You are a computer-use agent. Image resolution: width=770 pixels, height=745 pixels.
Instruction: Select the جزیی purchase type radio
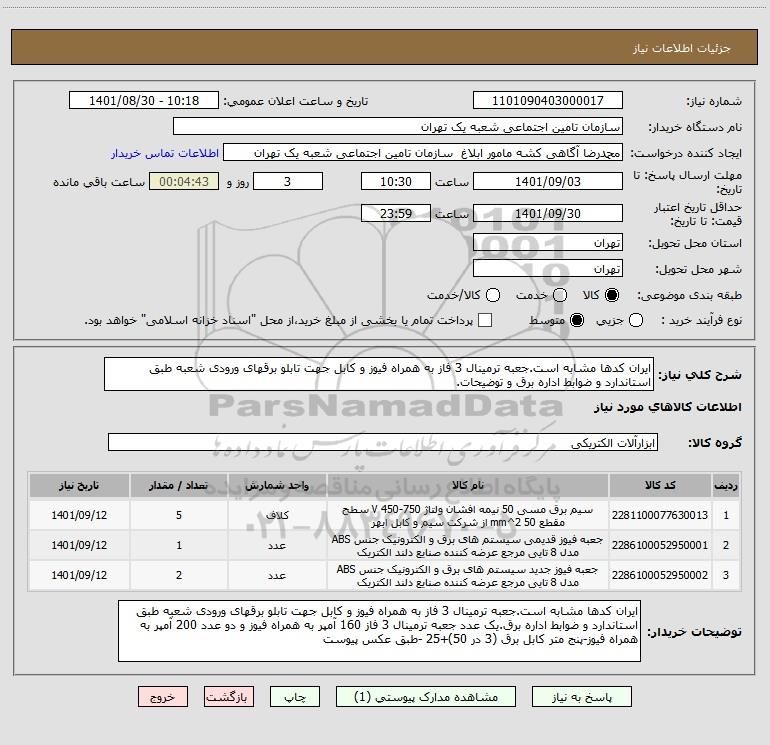point(636,320)
